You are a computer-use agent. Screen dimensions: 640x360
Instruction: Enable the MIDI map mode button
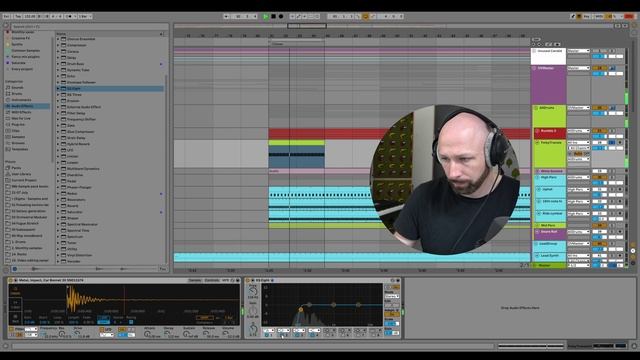point(598,16)
